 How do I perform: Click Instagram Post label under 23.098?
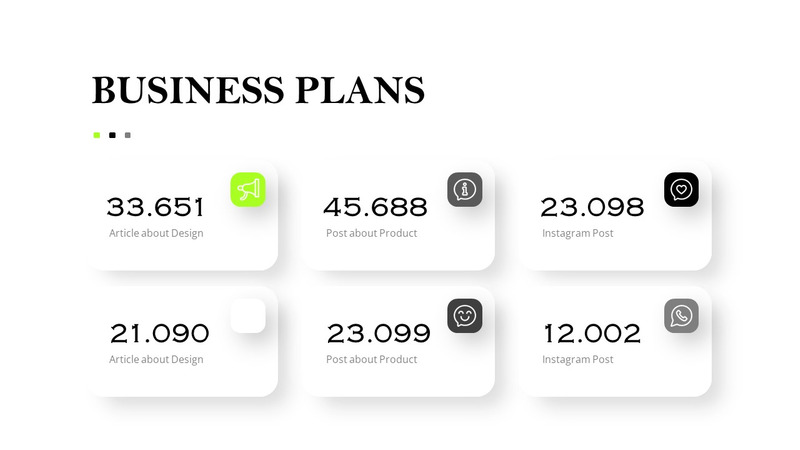click(x=578, y=233)
